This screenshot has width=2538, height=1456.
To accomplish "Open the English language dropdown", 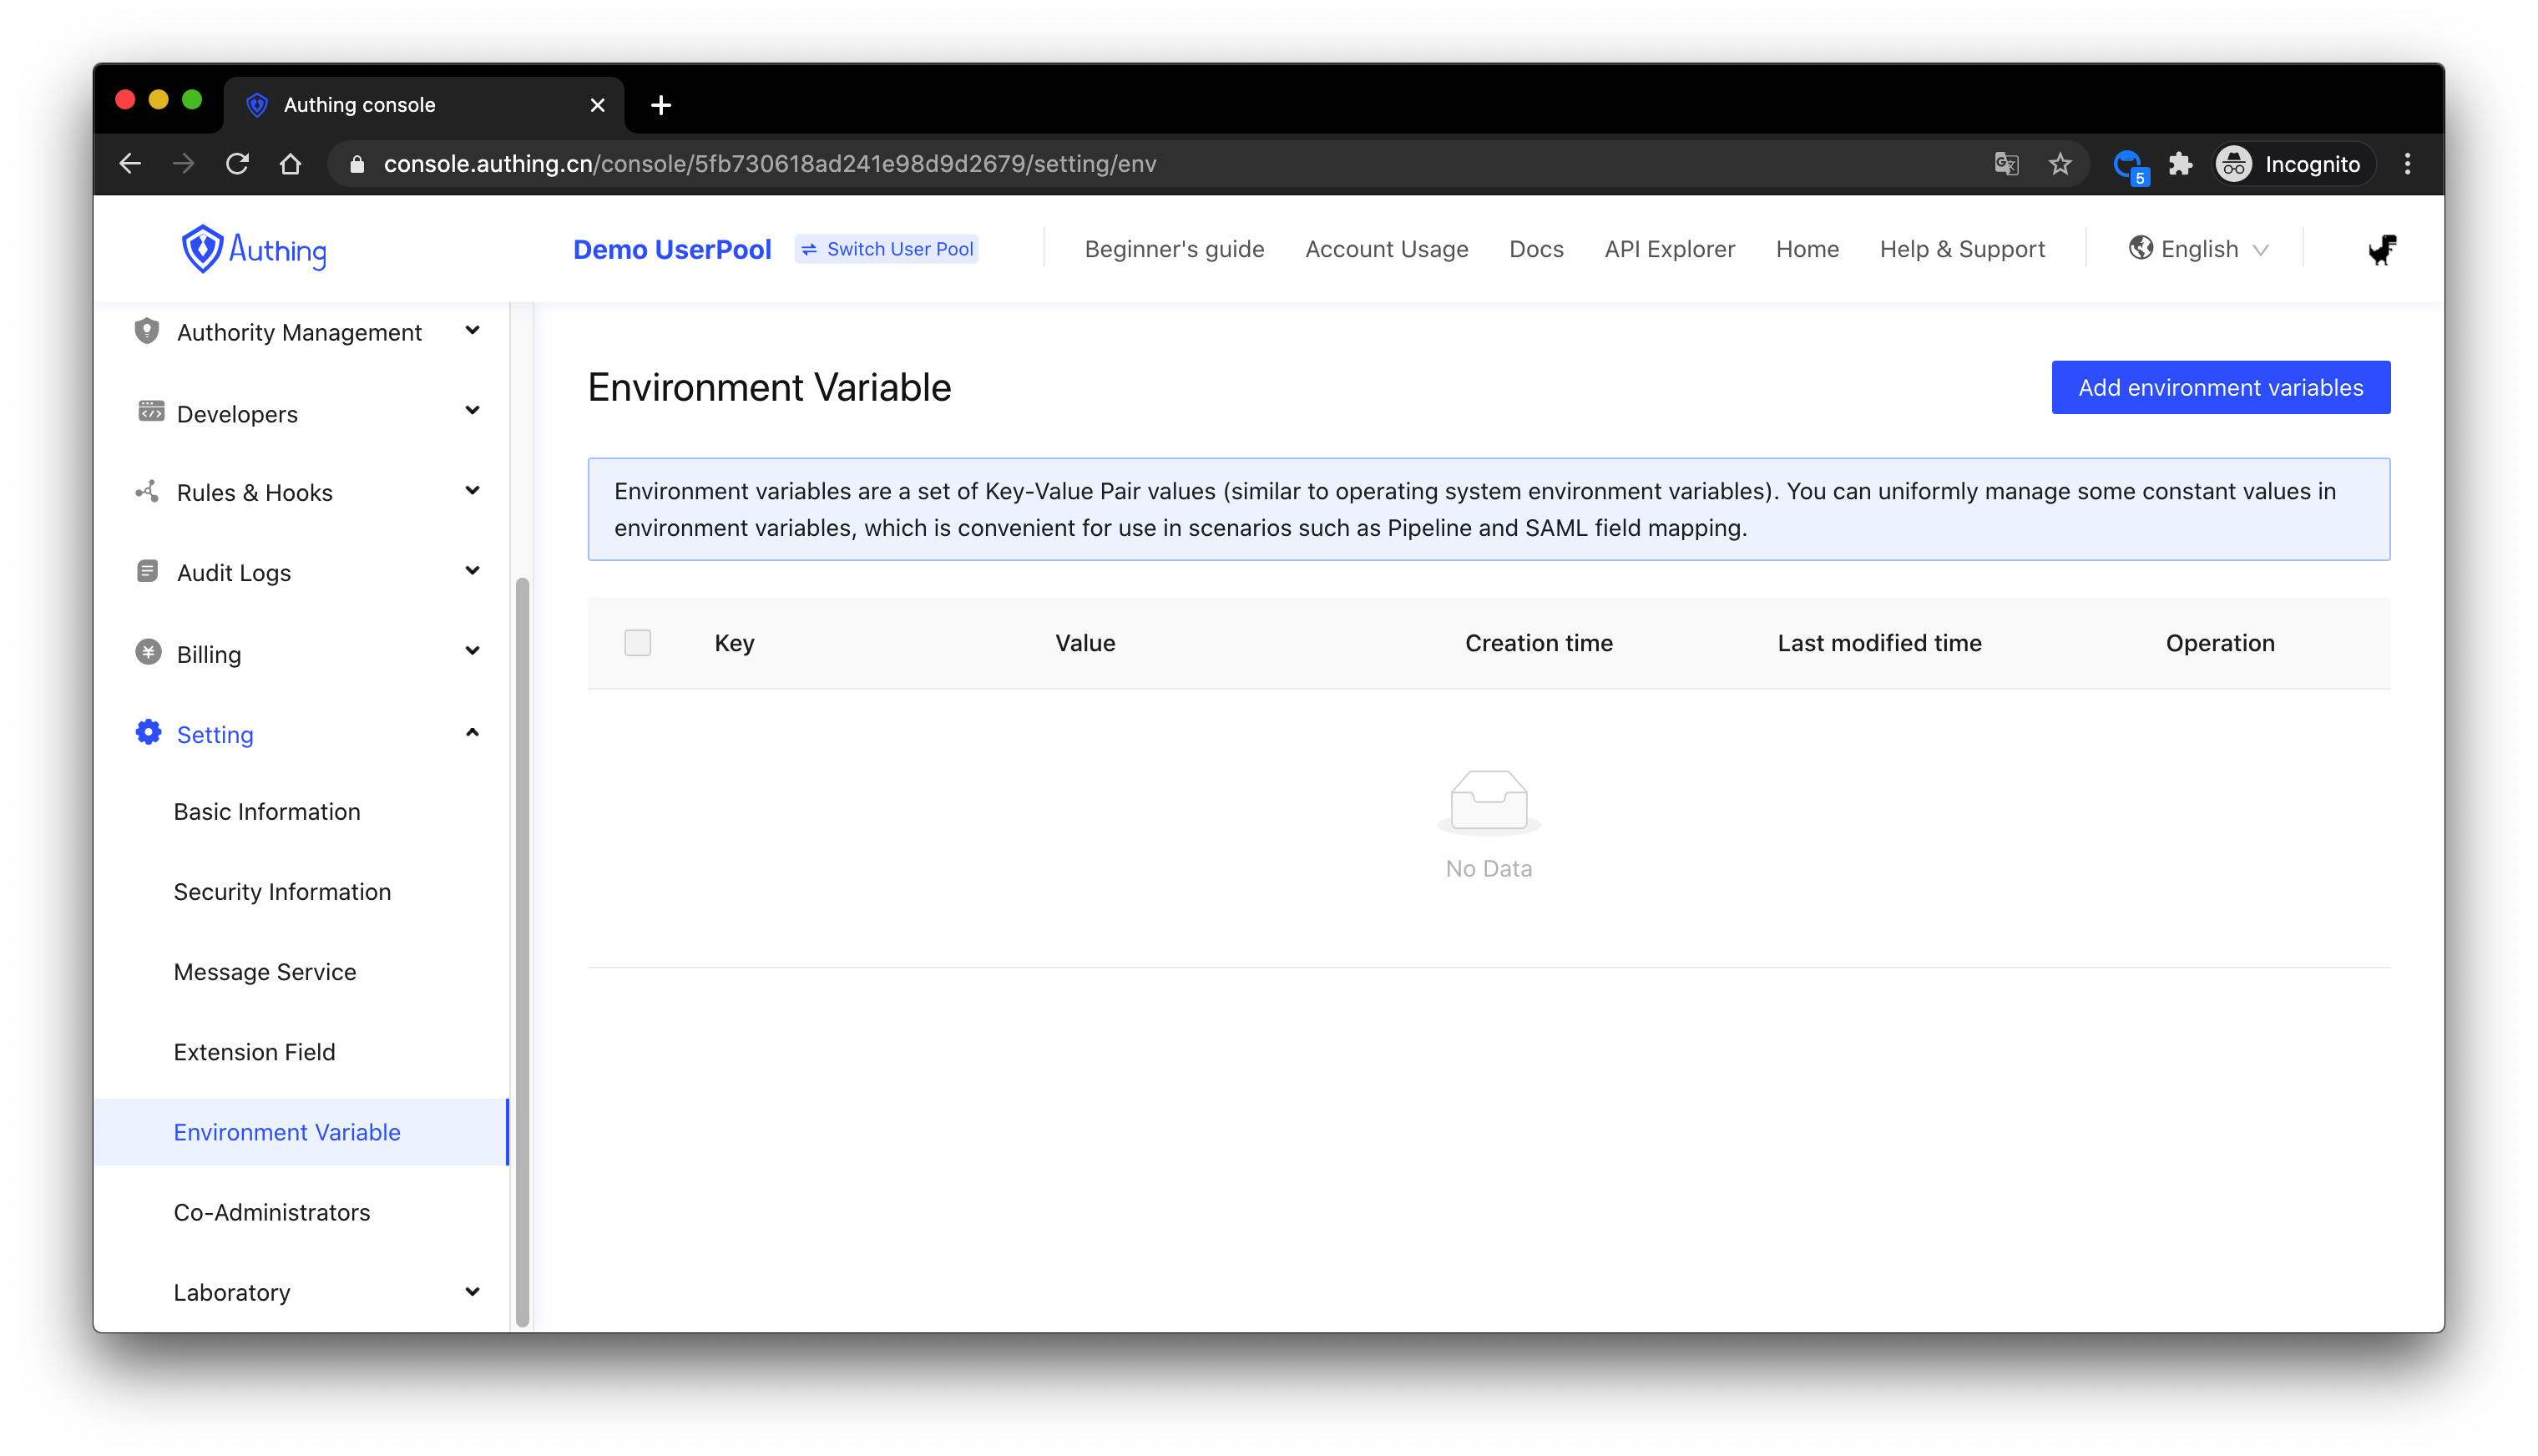I will point(2198,249).
